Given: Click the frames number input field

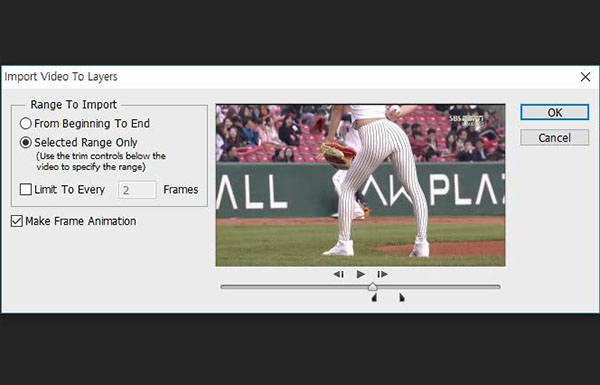Looking at the screenshot, I should point(137,190).
